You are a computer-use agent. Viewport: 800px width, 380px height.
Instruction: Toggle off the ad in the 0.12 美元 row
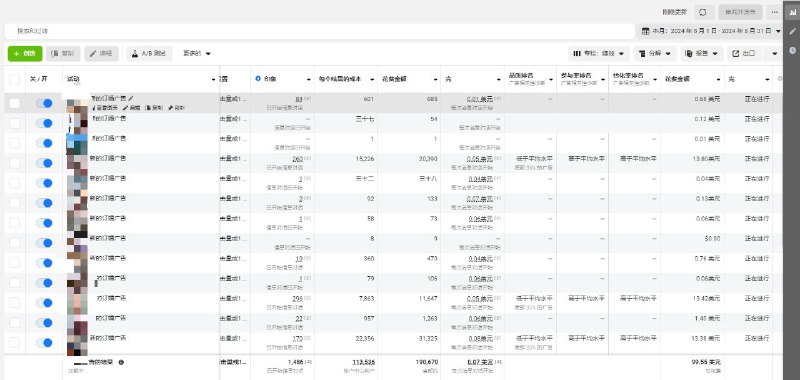(x=44, y=123)
